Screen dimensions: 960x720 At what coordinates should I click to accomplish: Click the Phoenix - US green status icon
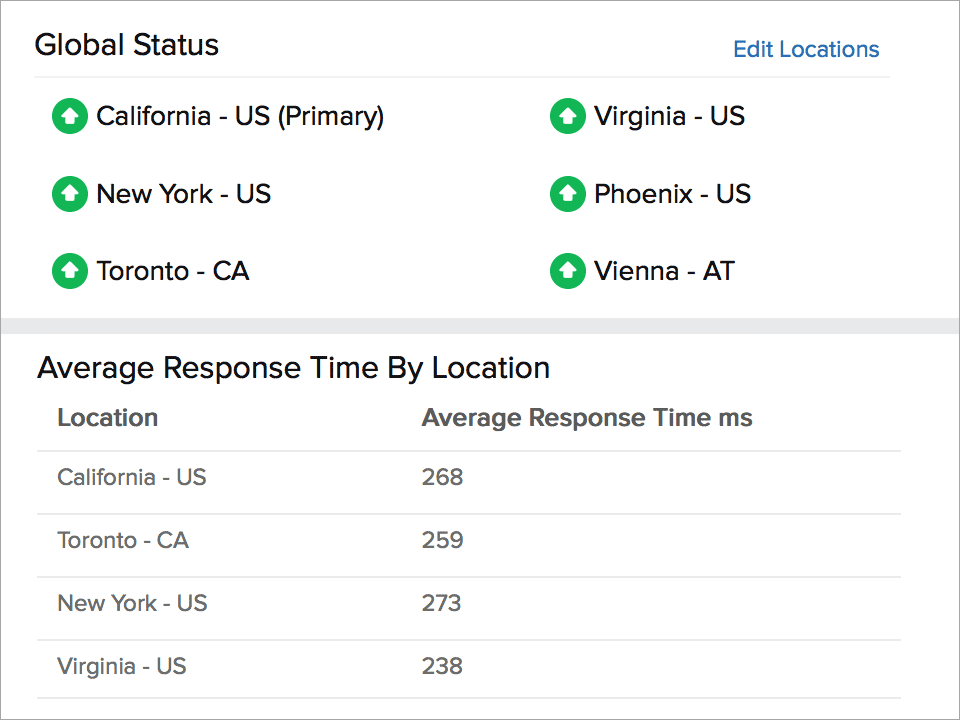(x=567, y=194)
